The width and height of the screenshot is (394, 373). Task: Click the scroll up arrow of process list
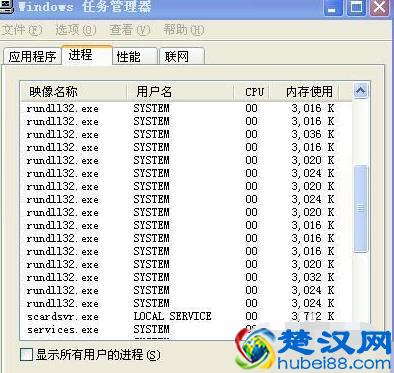(x=361, y=90)
